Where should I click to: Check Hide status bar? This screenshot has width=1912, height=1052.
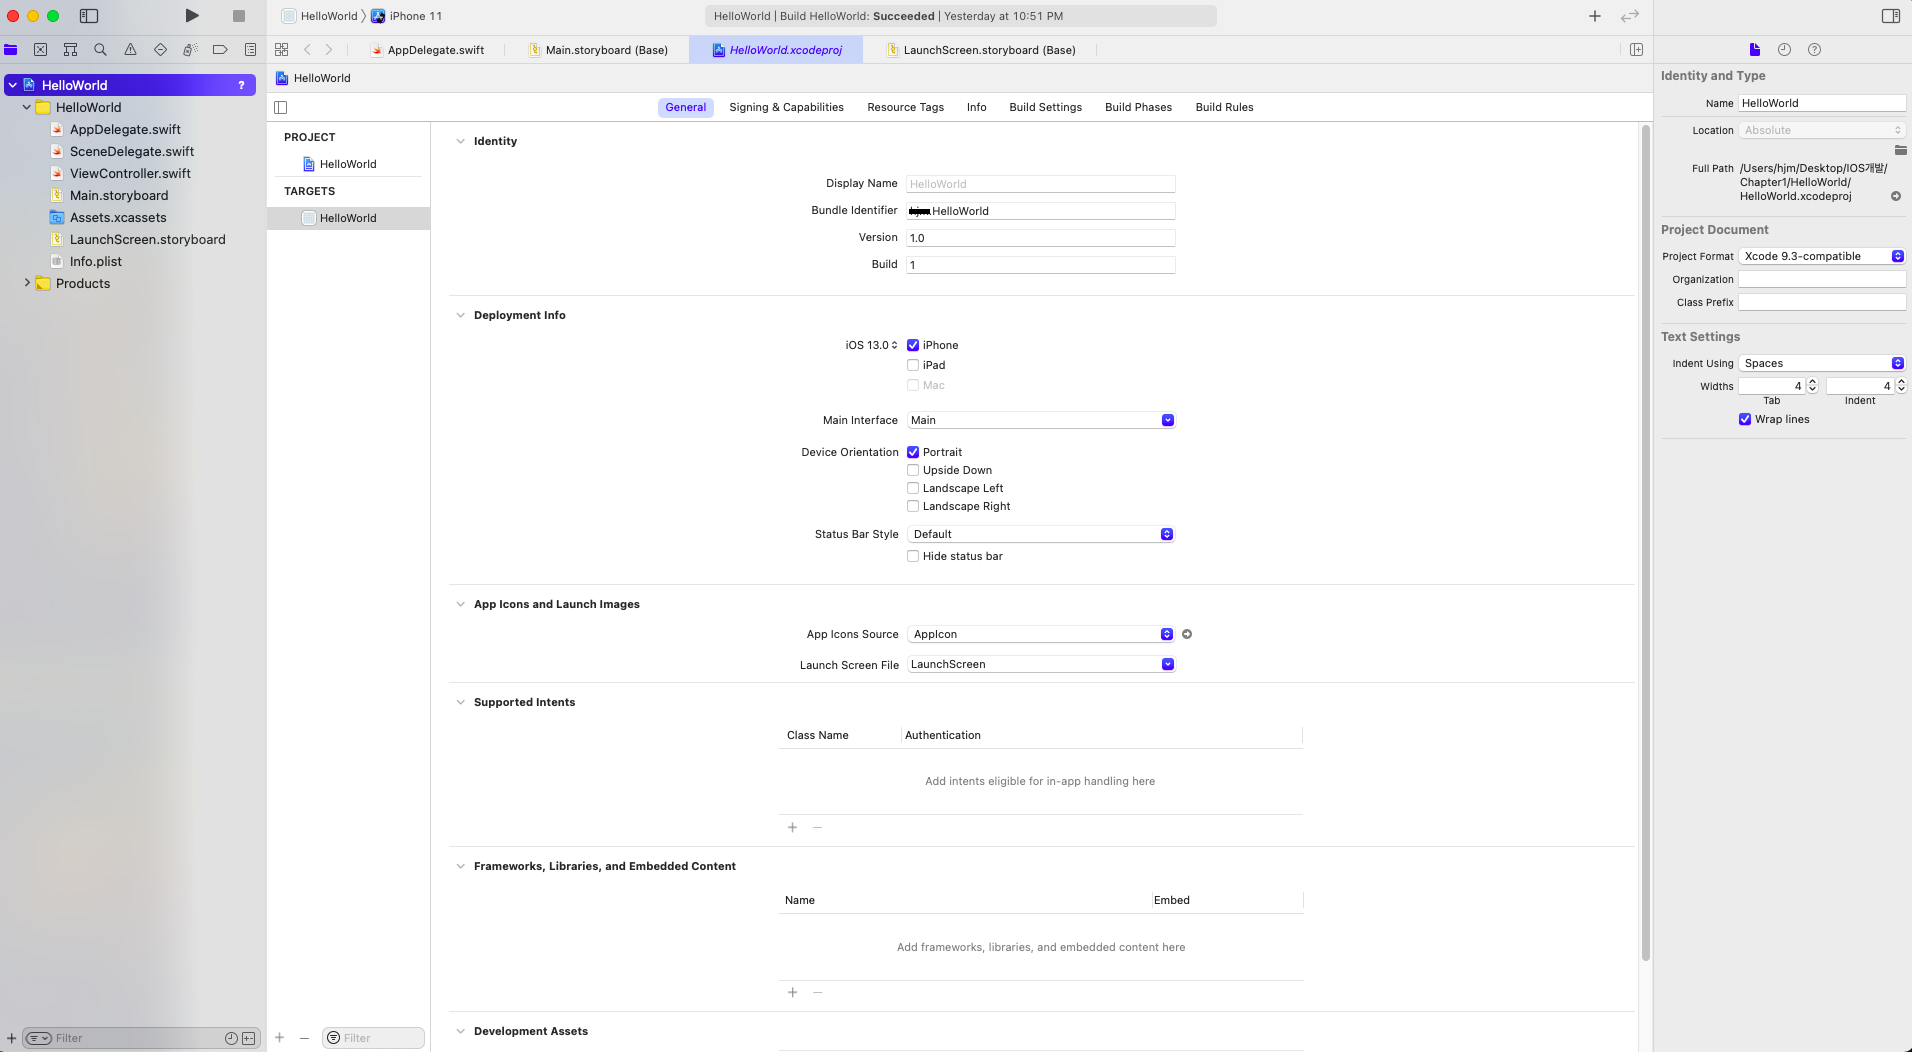click(x=913, y=556)
